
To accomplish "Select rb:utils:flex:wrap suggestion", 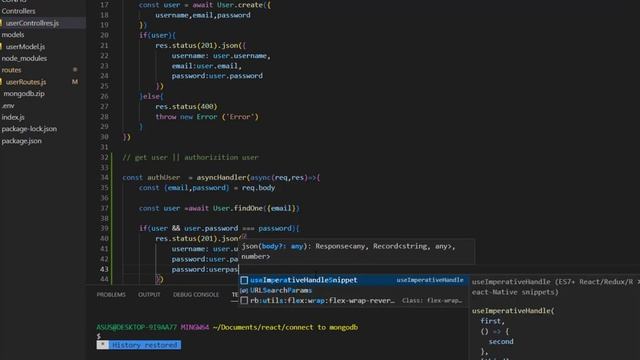I will (x=353, y=300).
